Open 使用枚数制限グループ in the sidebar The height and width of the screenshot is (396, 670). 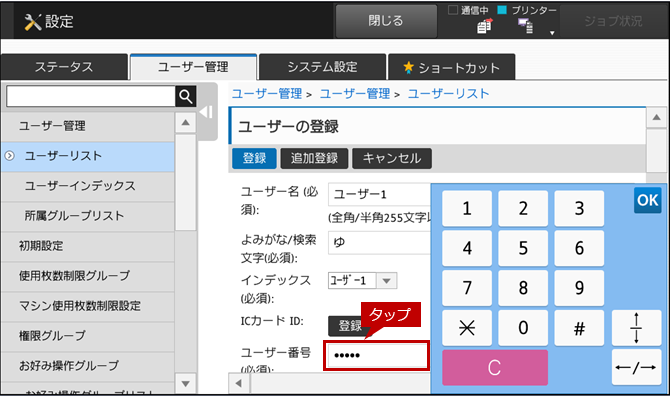[x=88, y=276]
